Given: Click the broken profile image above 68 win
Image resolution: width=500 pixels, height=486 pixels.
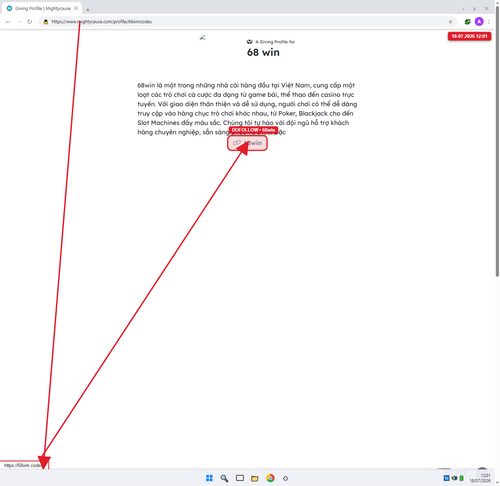Looking at the screenshot, I should tap(202, 37).
